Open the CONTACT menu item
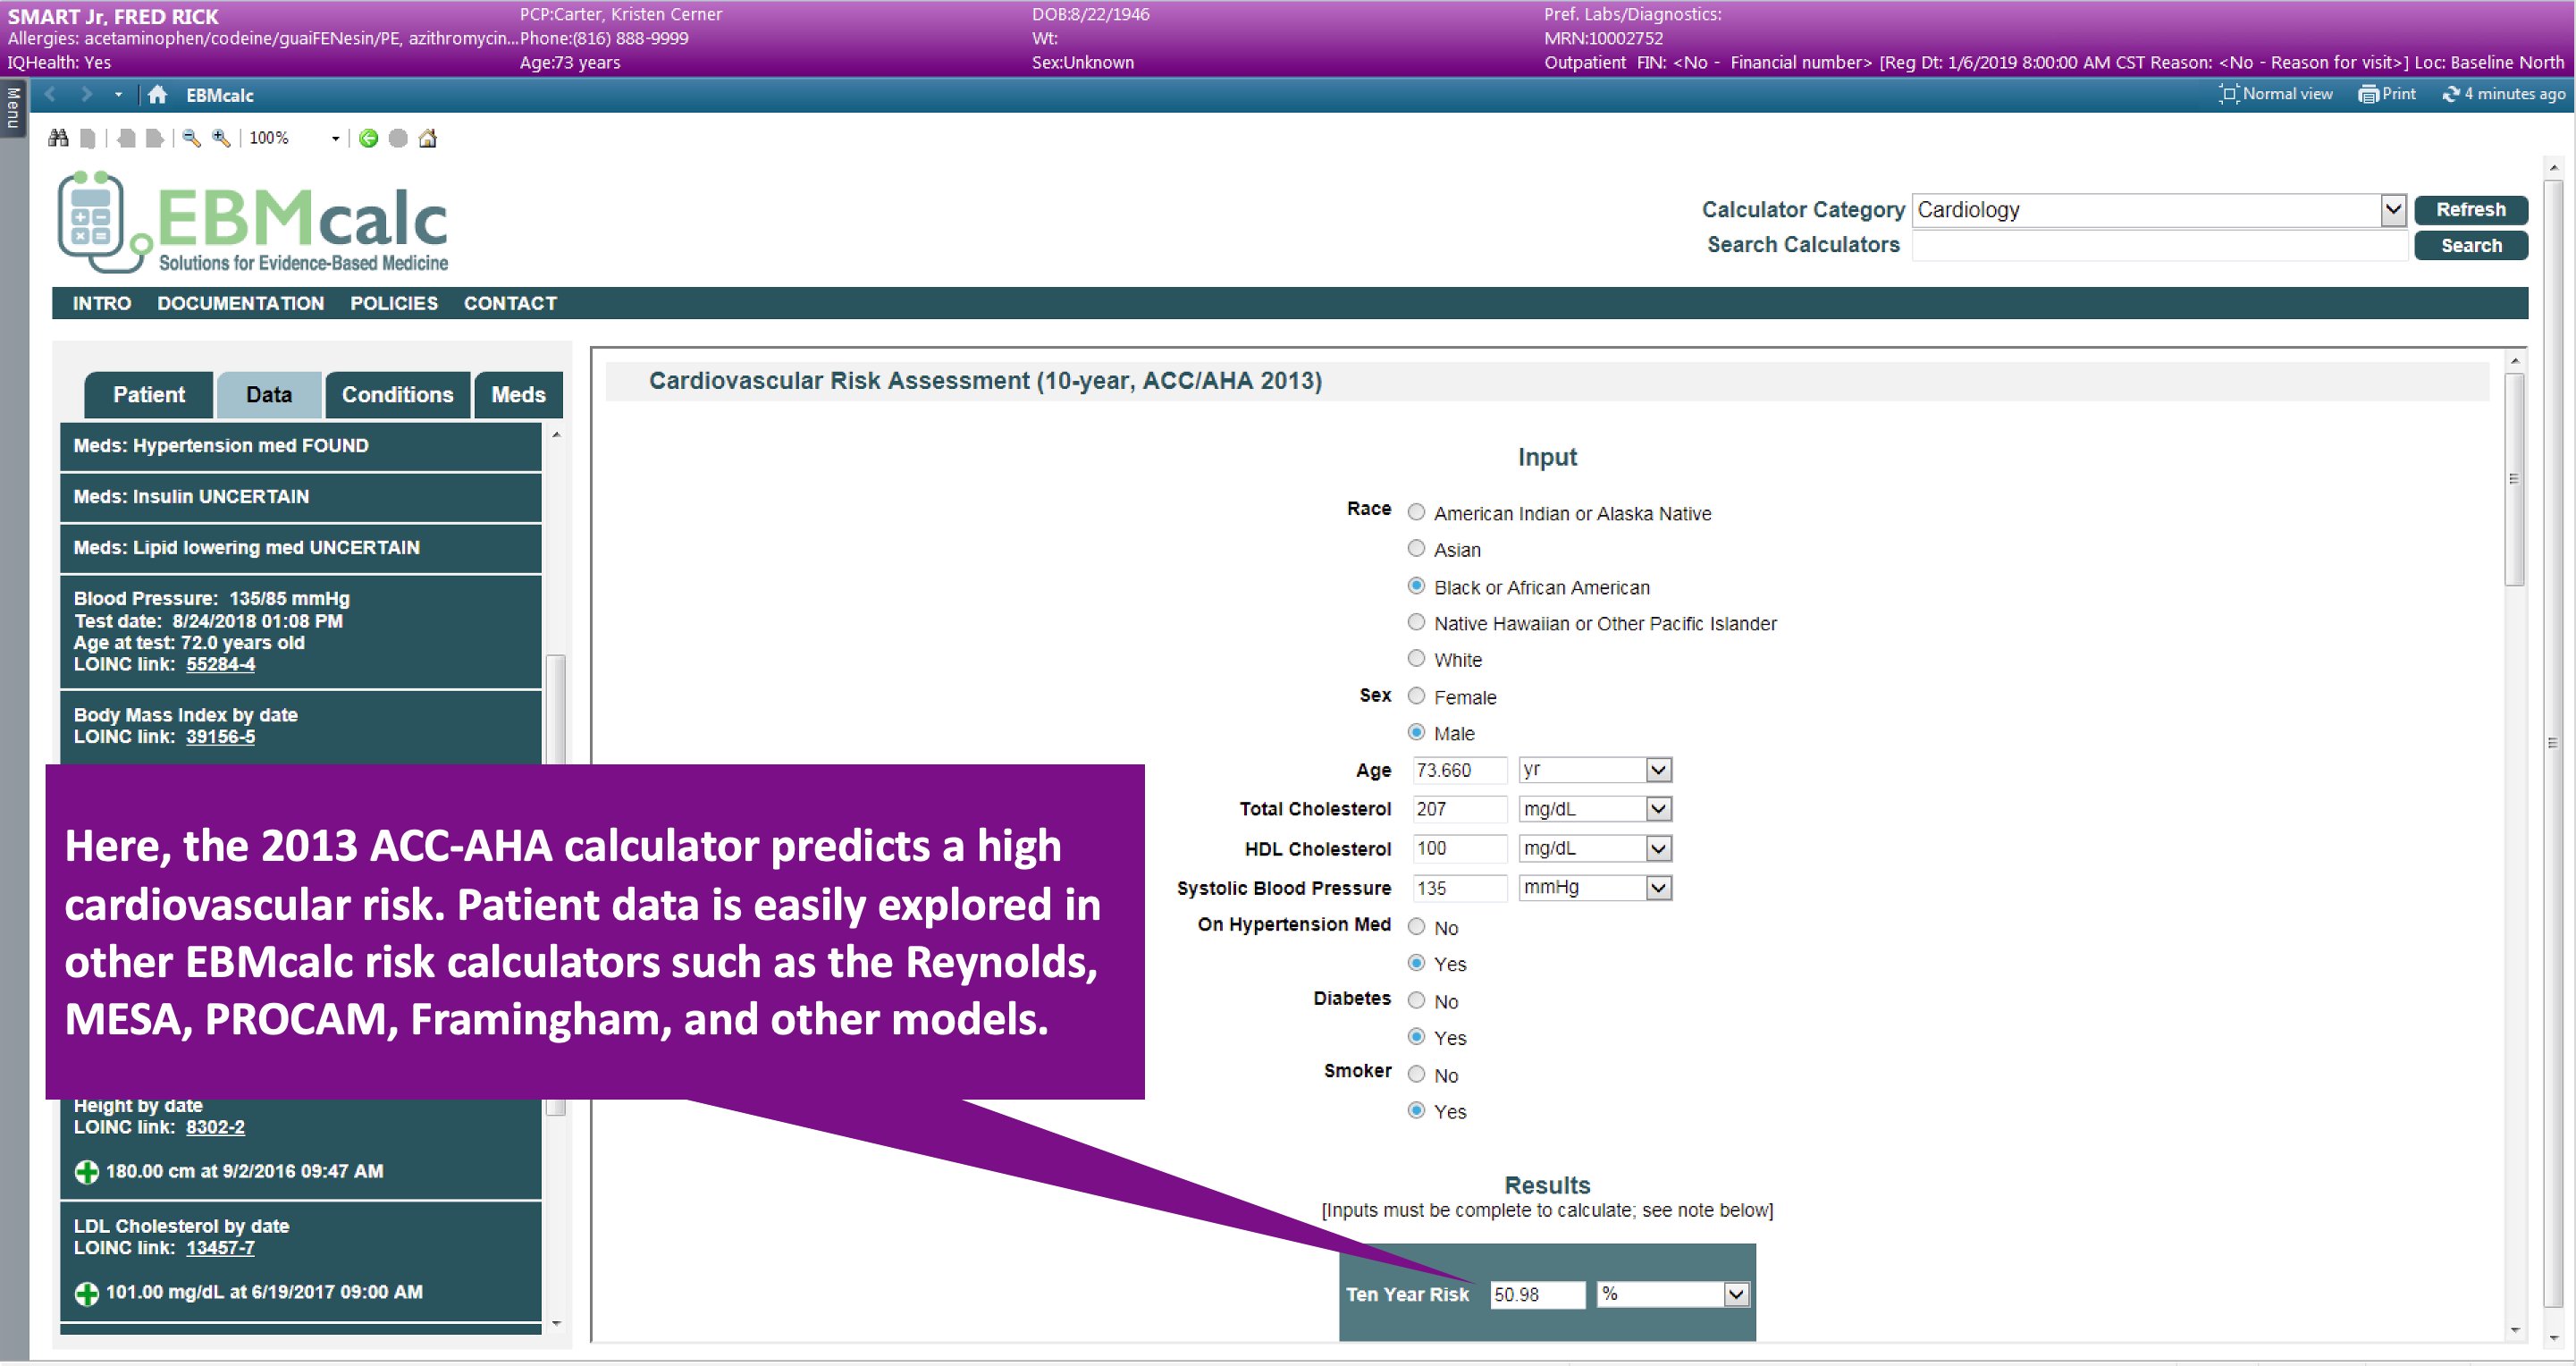Viewport: 2576px width, 1366px height. [x=510, y=303]
